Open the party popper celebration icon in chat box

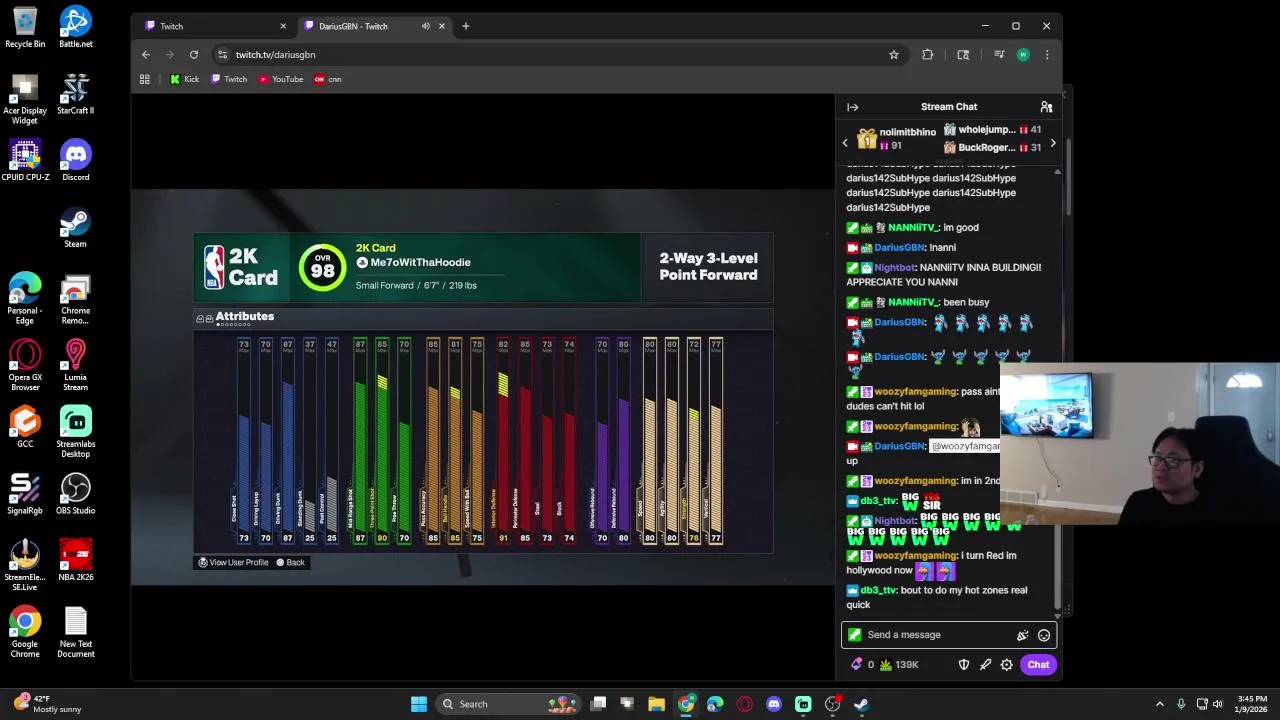pyautogui.click(x=1022, y=635)
